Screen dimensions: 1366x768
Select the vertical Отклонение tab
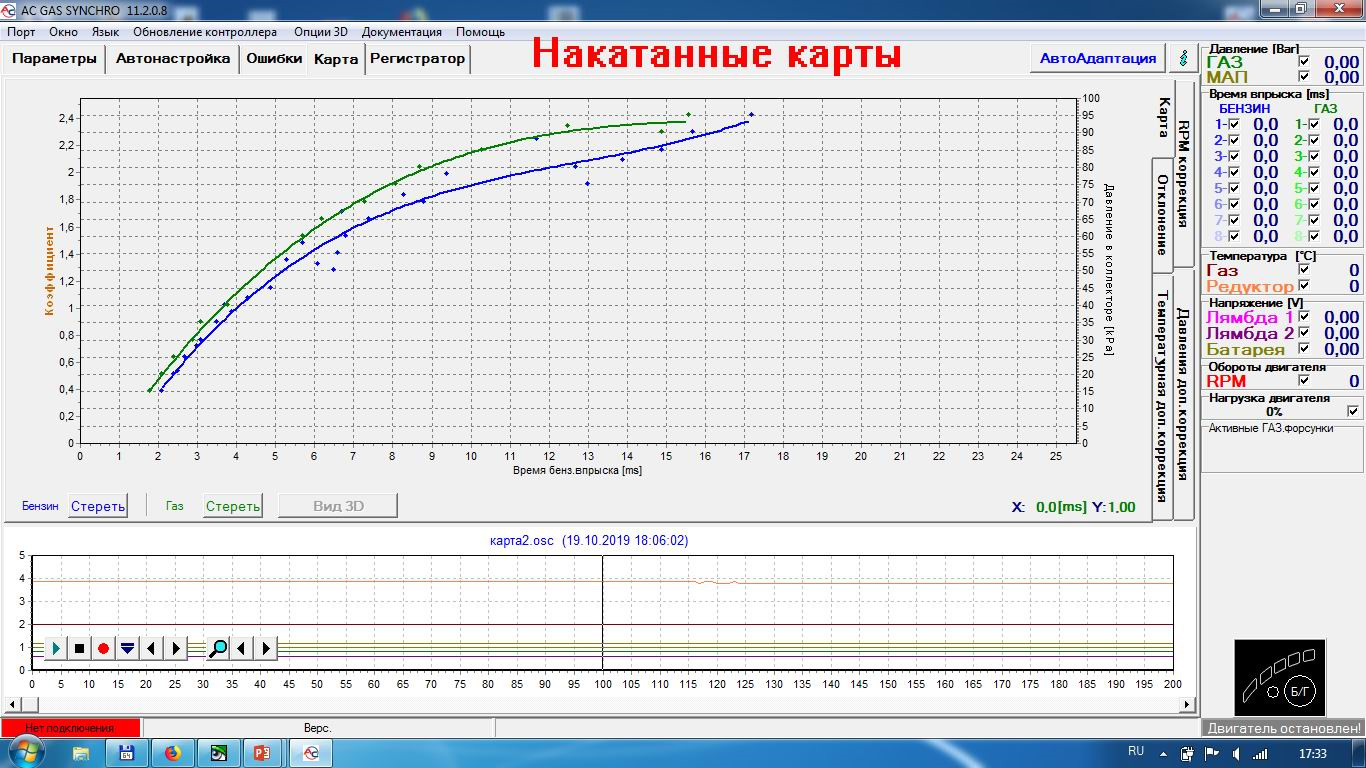click(1163, 215)
